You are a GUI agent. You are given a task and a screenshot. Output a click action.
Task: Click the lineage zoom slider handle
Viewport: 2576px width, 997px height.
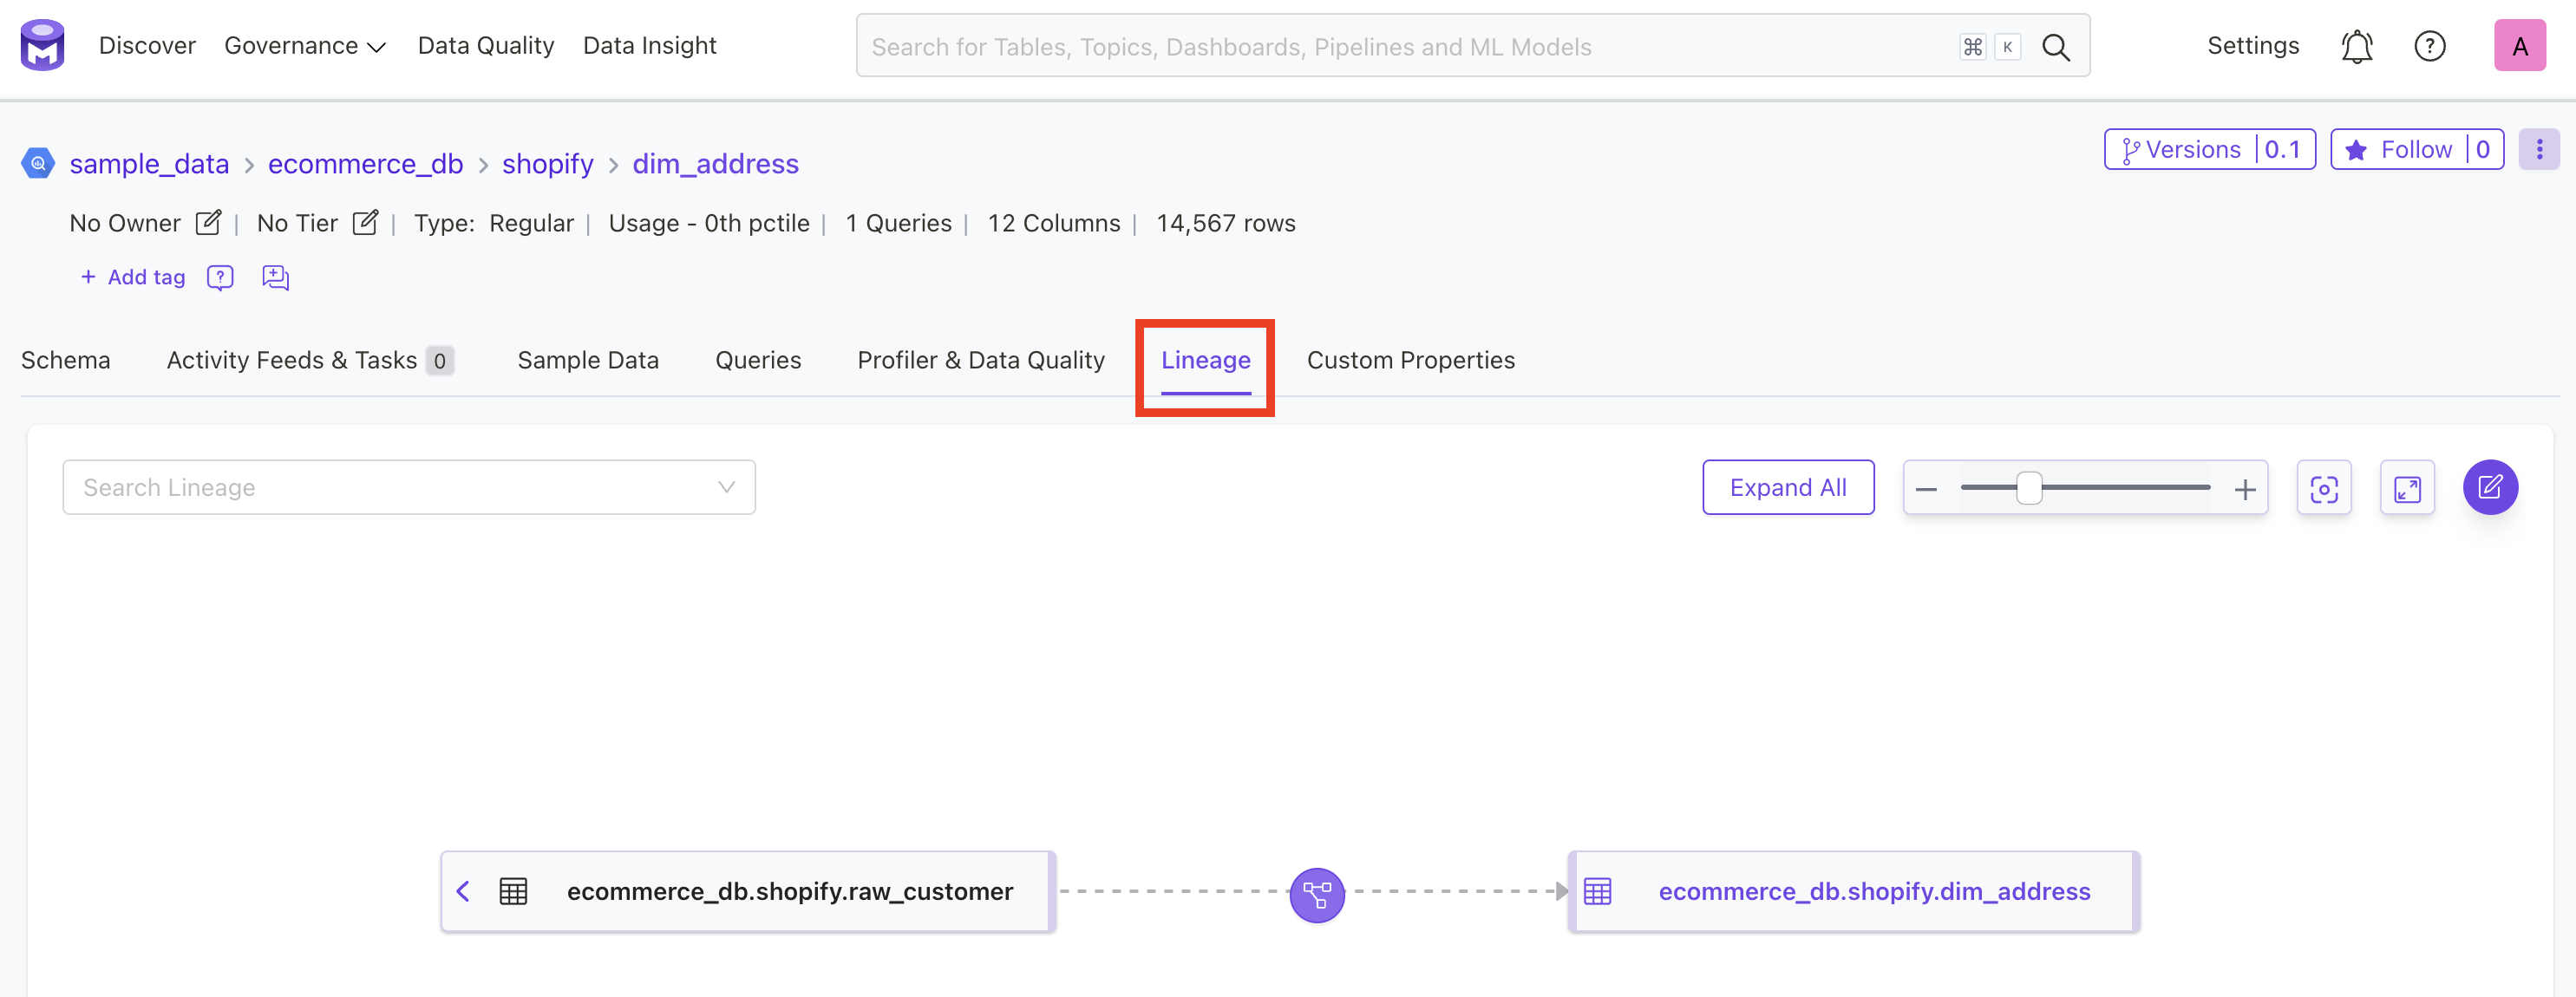(x=2028, y=488)
